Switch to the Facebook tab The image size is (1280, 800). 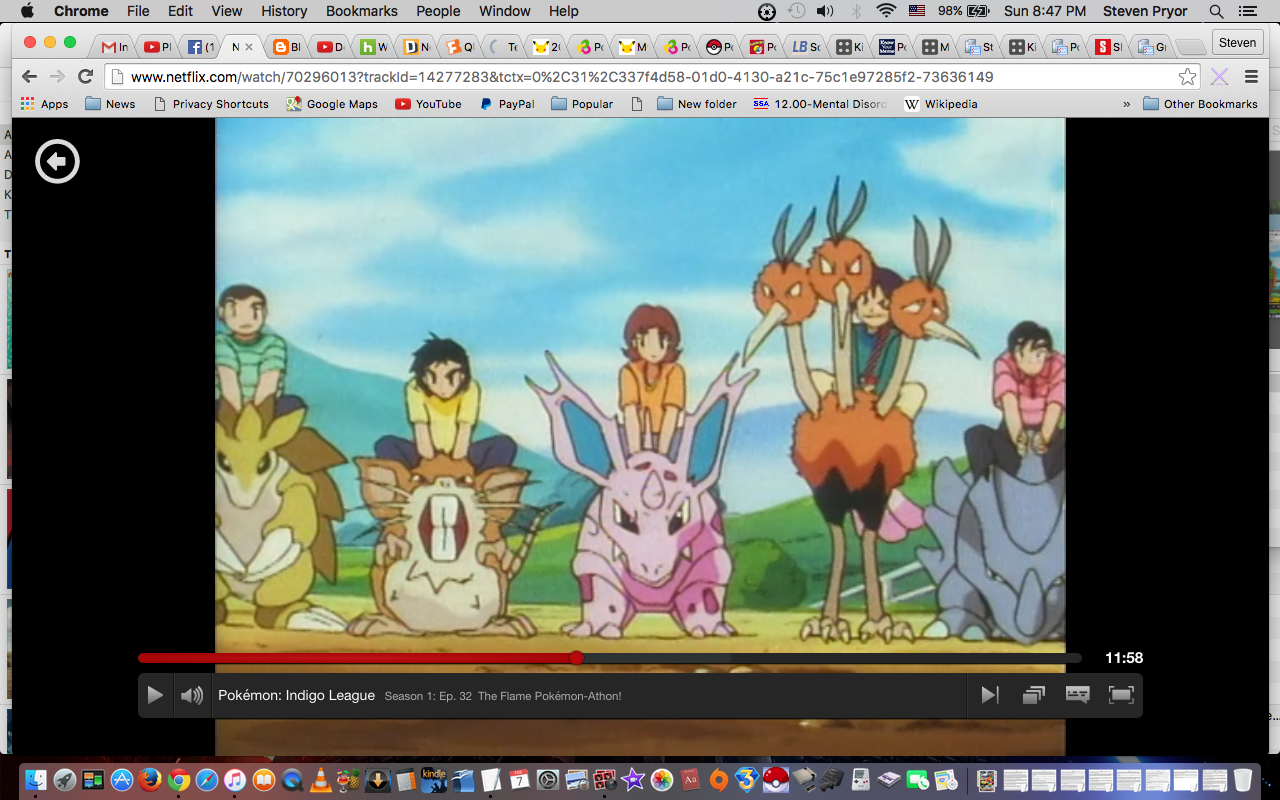click(x=201, y=47)
